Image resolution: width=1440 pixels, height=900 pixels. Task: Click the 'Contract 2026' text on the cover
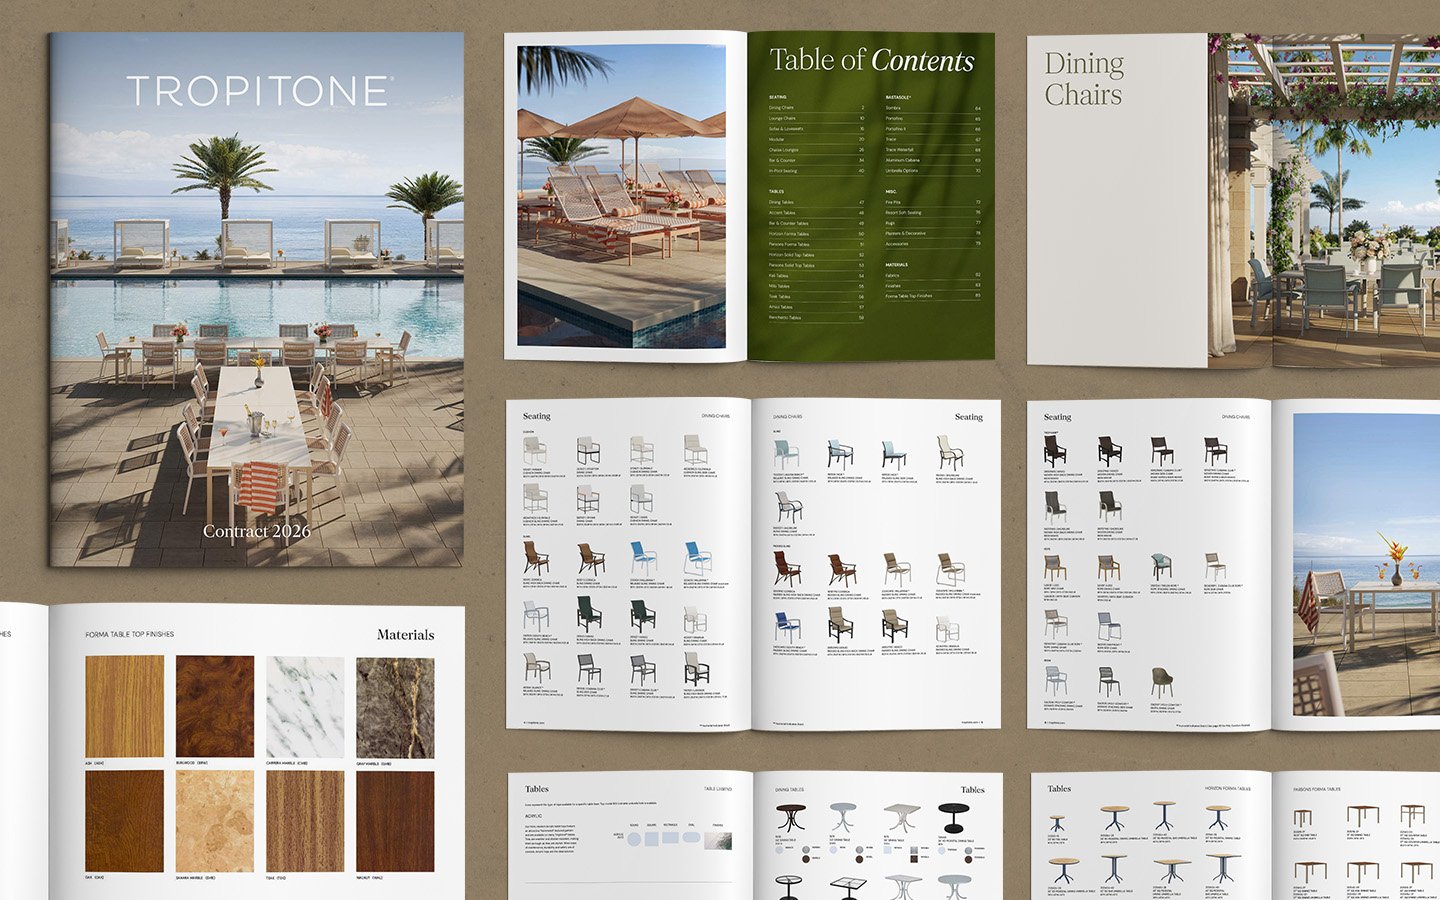point(256,531)
